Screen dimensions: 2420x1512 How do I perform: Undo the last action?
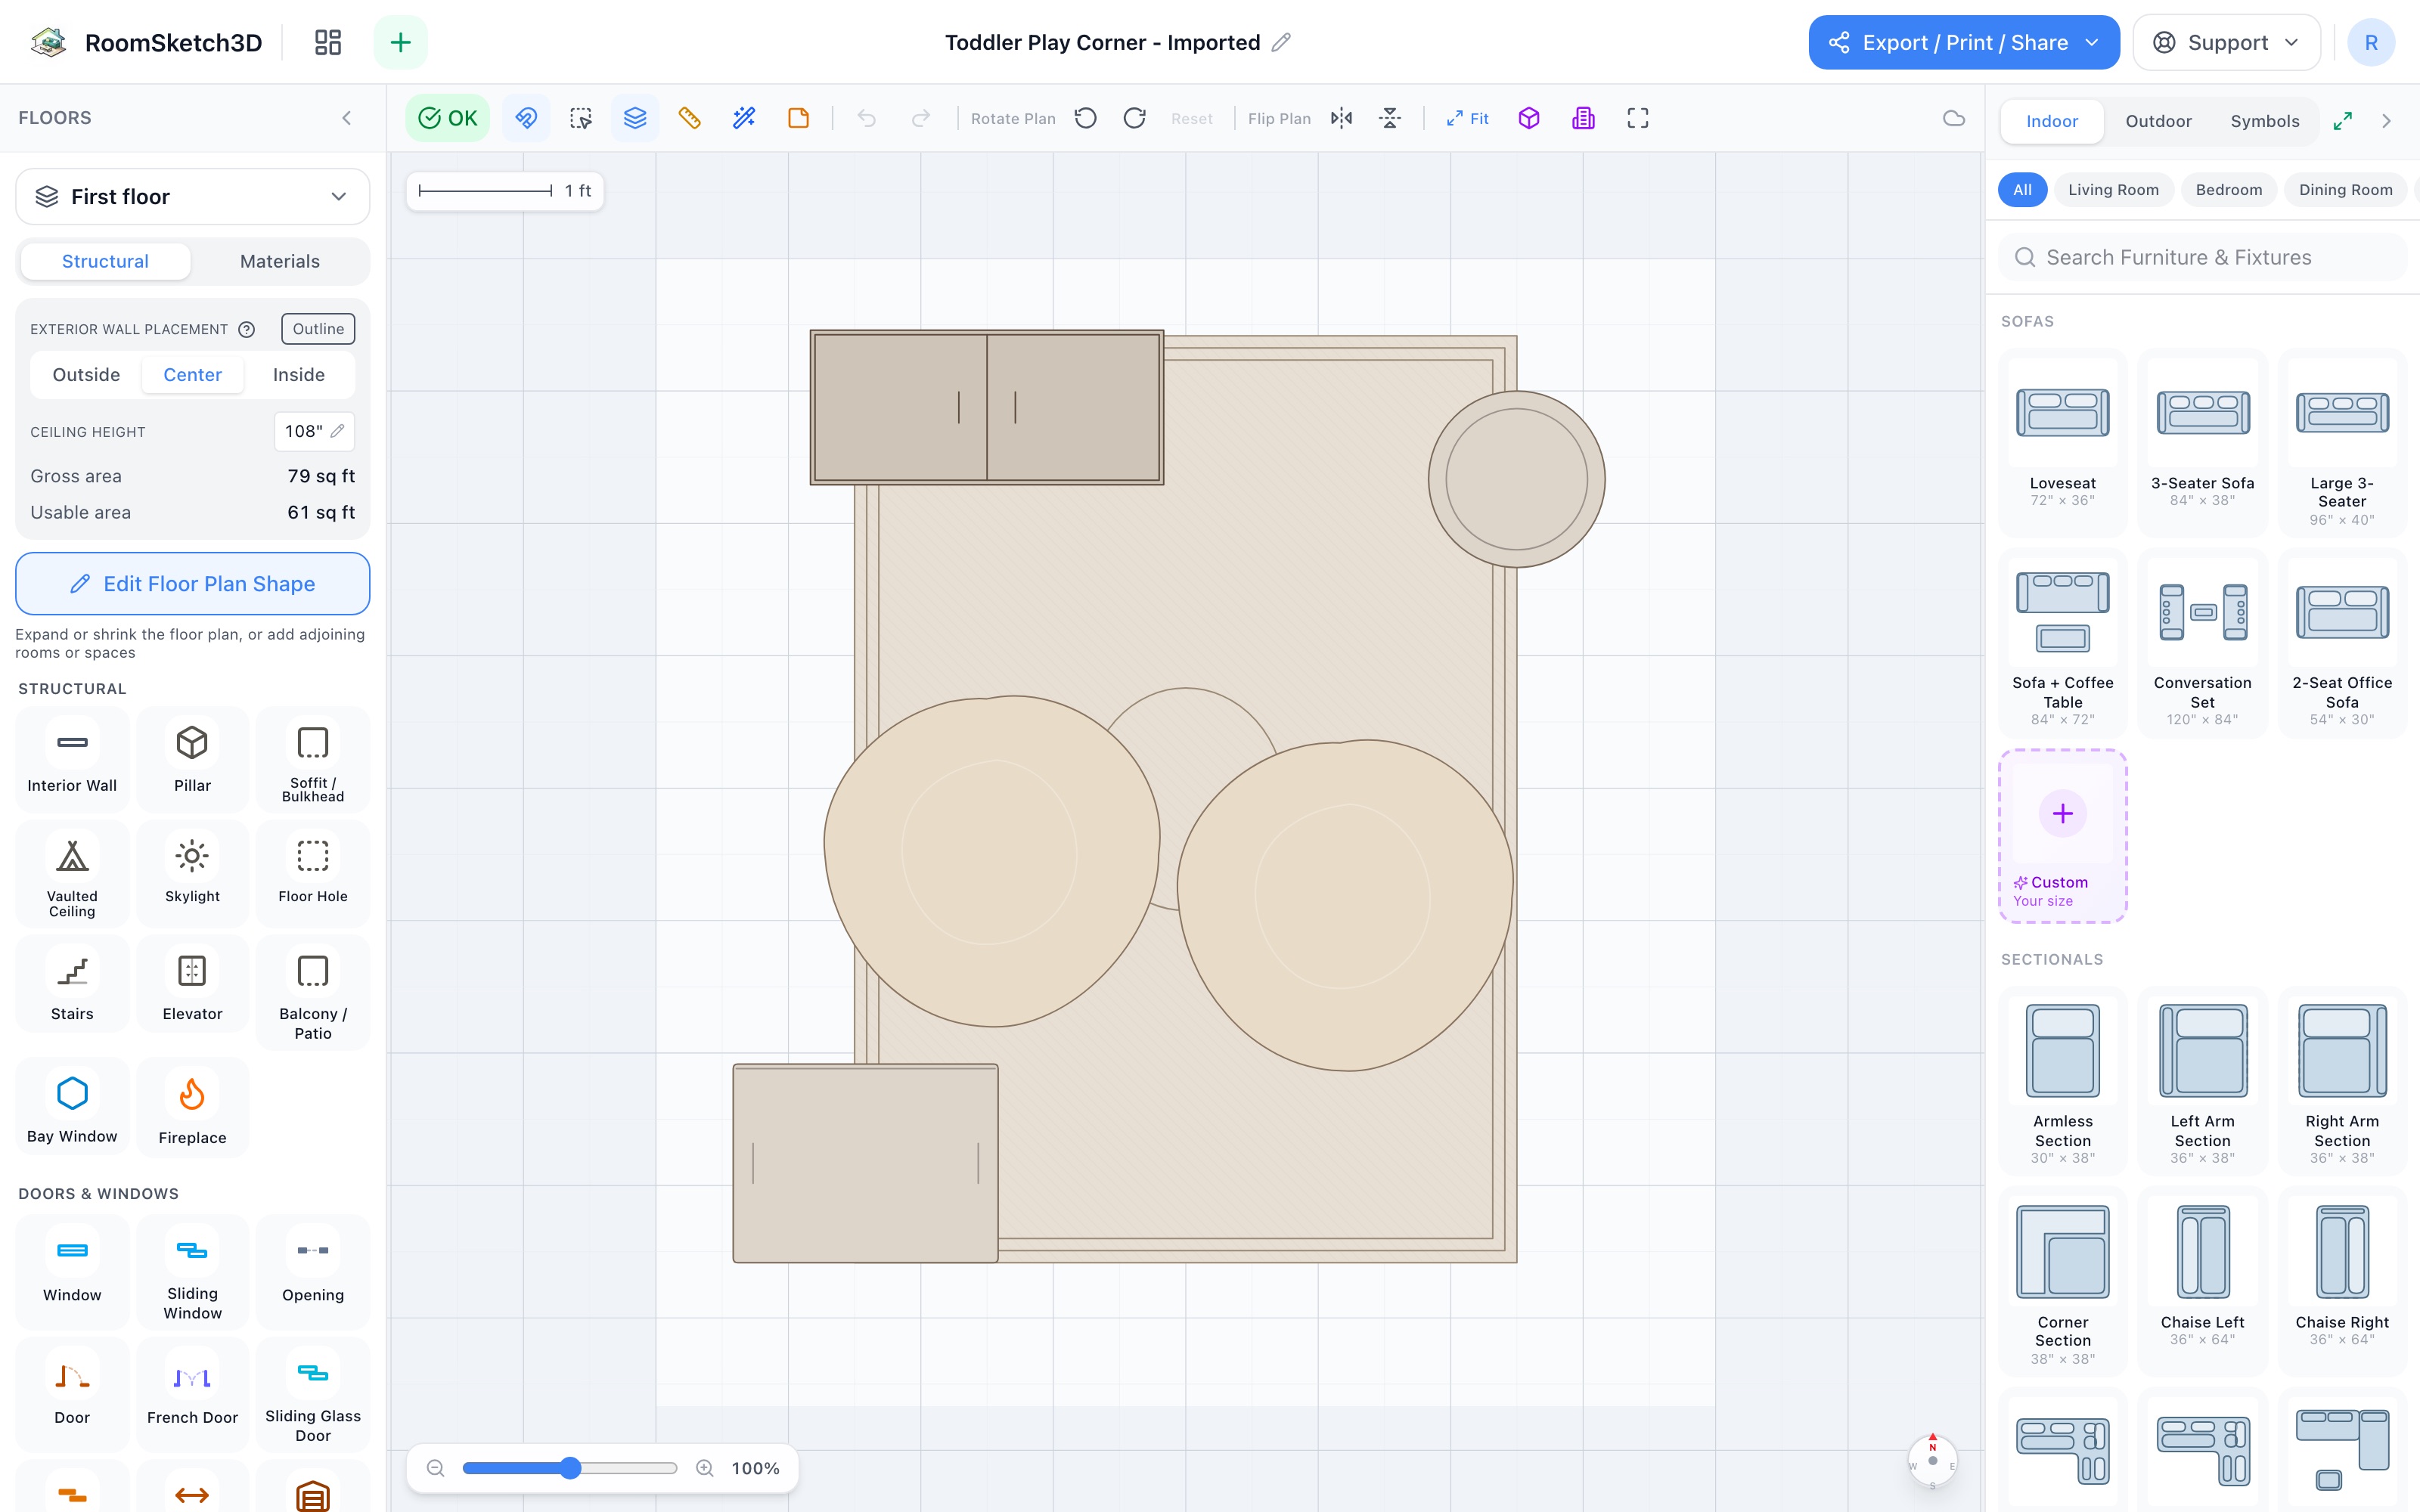[x=866, y=118]
